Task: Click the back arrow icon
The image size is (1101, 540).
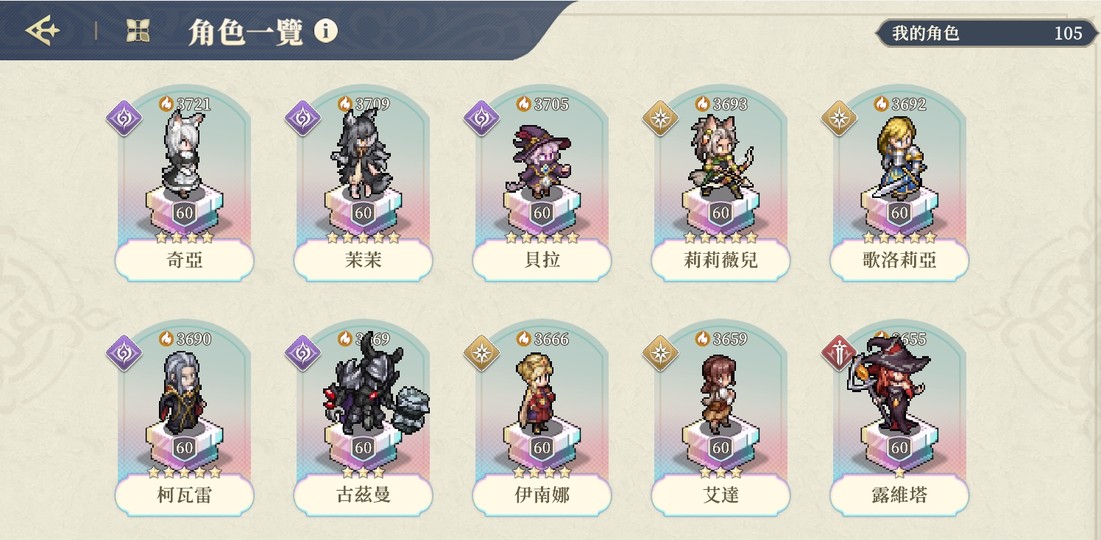Action: pyautogui.click(x=43, y=30)
